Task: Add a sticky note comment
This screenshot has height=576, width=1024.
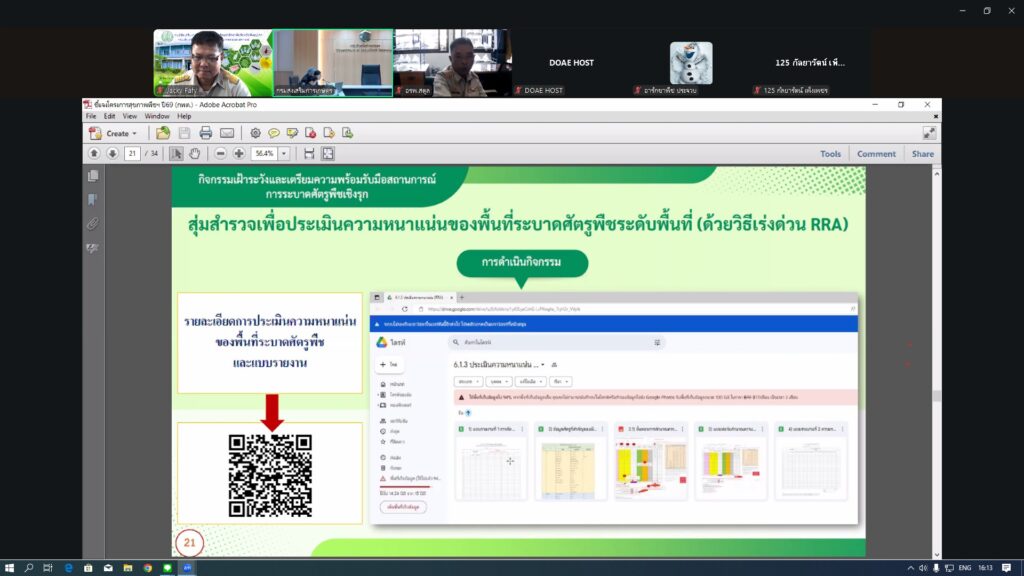Action: pos(273,133)
